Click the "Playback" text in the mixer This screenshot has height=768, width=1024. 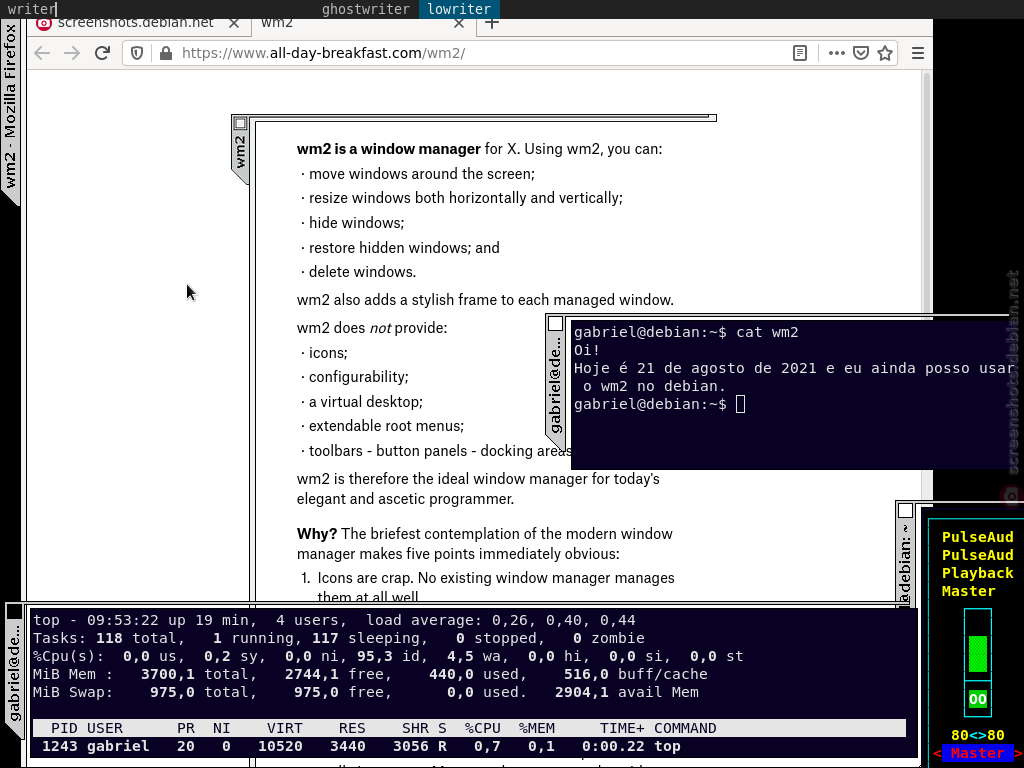978,573
